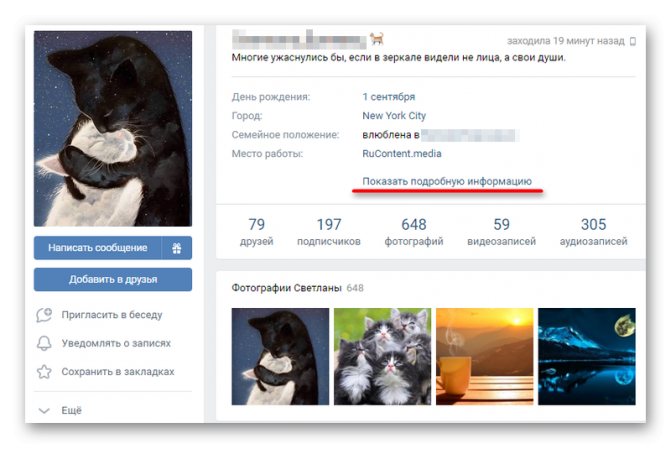Open the 648 фотографий counter

(414, 231)
